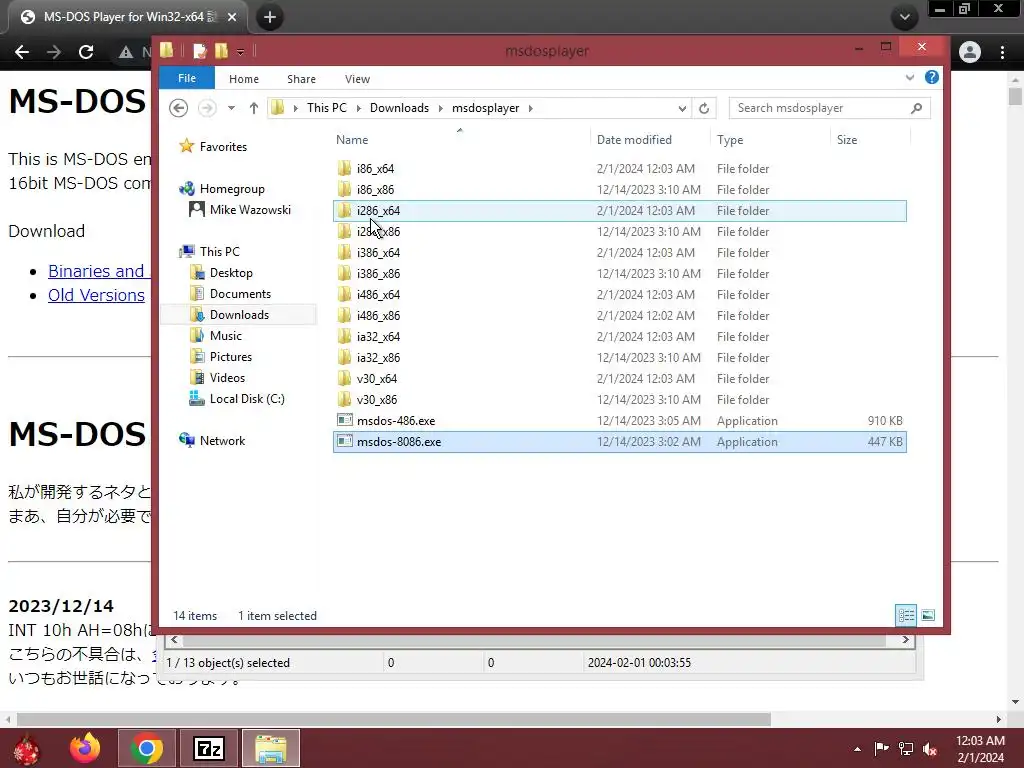This screenshot has height=768, width=1024.
Task: Follow the Old Versions link
Action: point(96,295)
